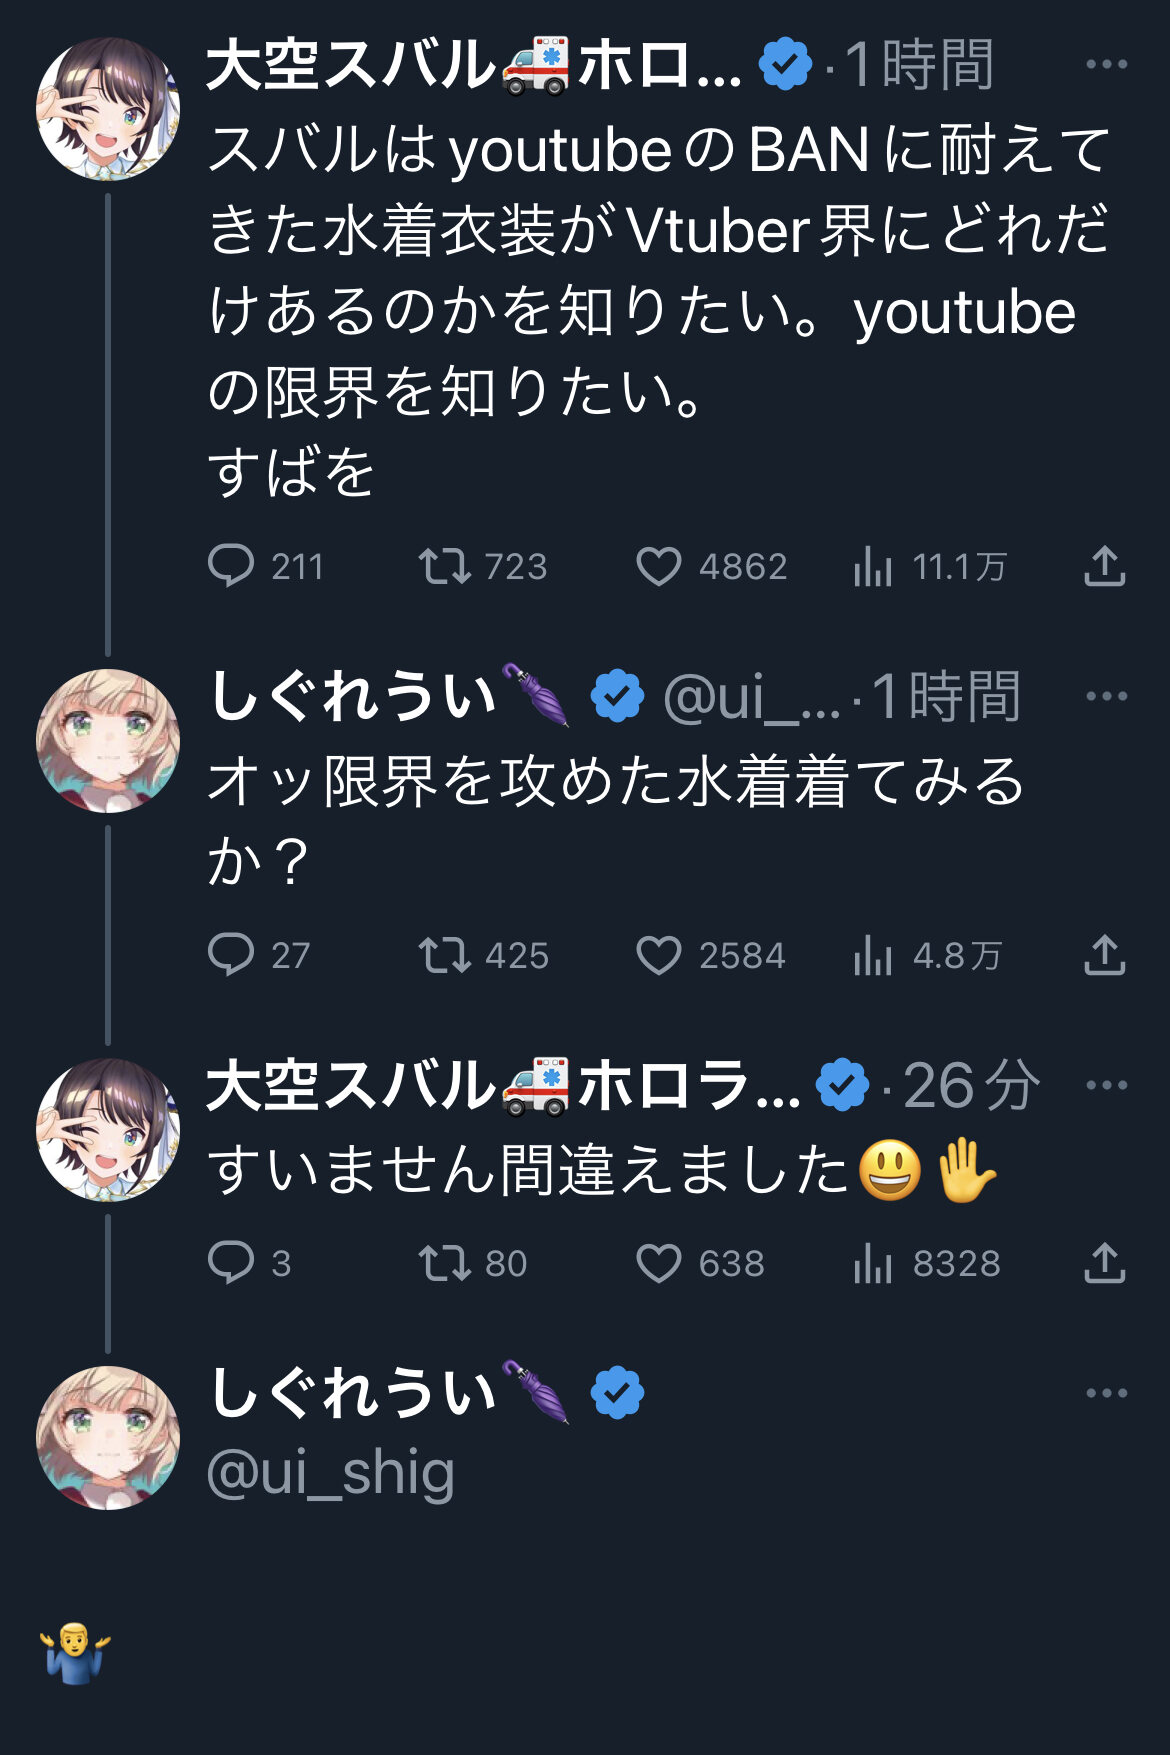Like the tweet with 4862 likes
Screen dimensions: 1170x1755
[659, 566]
